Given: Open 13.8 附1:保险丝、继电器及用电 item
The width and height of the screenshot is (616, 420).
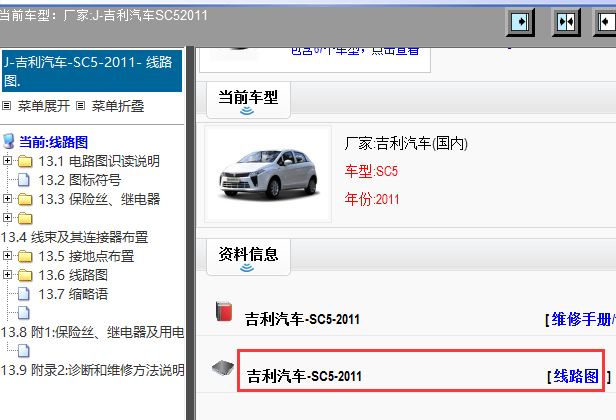Looking at the screenshot, I should [92, 332].
